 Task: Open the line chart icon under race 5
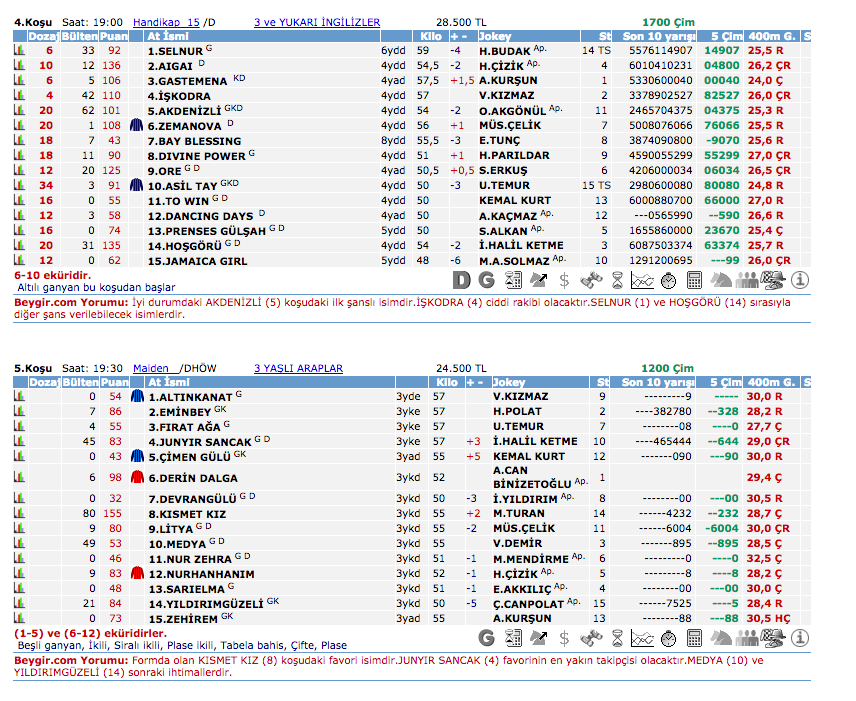pyautogui.click(x=643, y=637)
